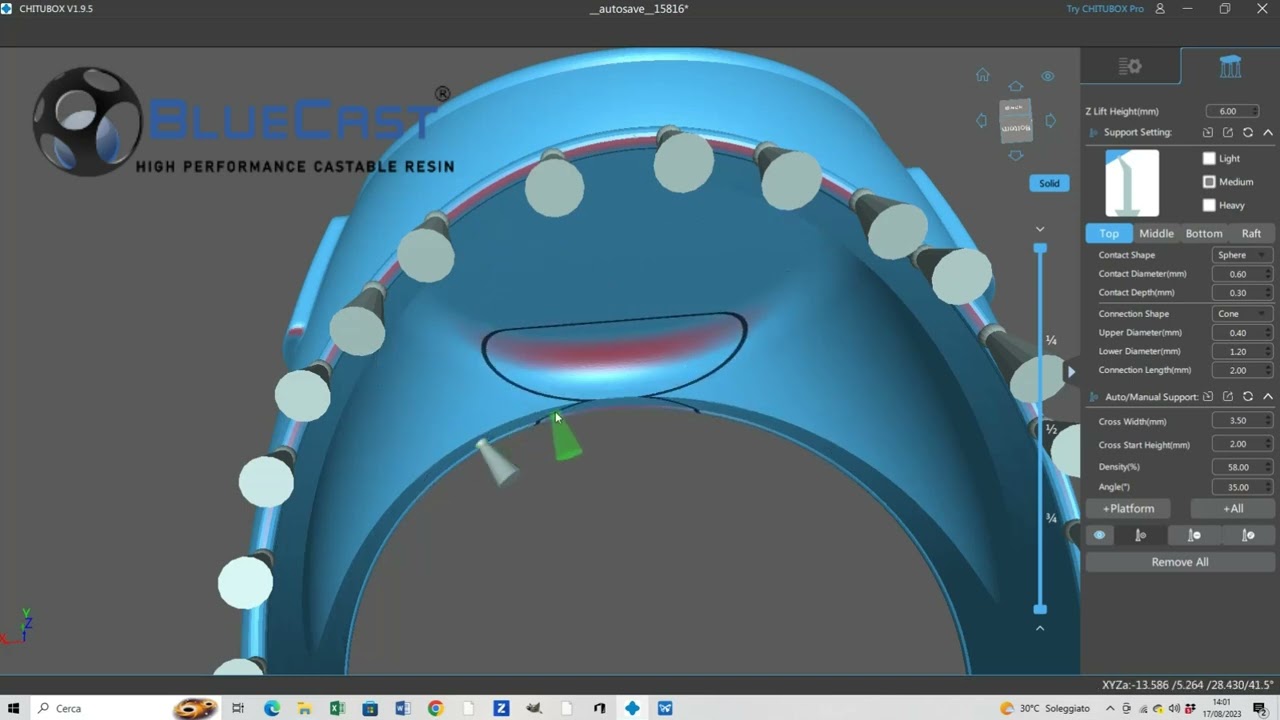Viewport: 1280px width, 720px height.
Task: Click the Angle value field
Action: [x=1241, y=487]
